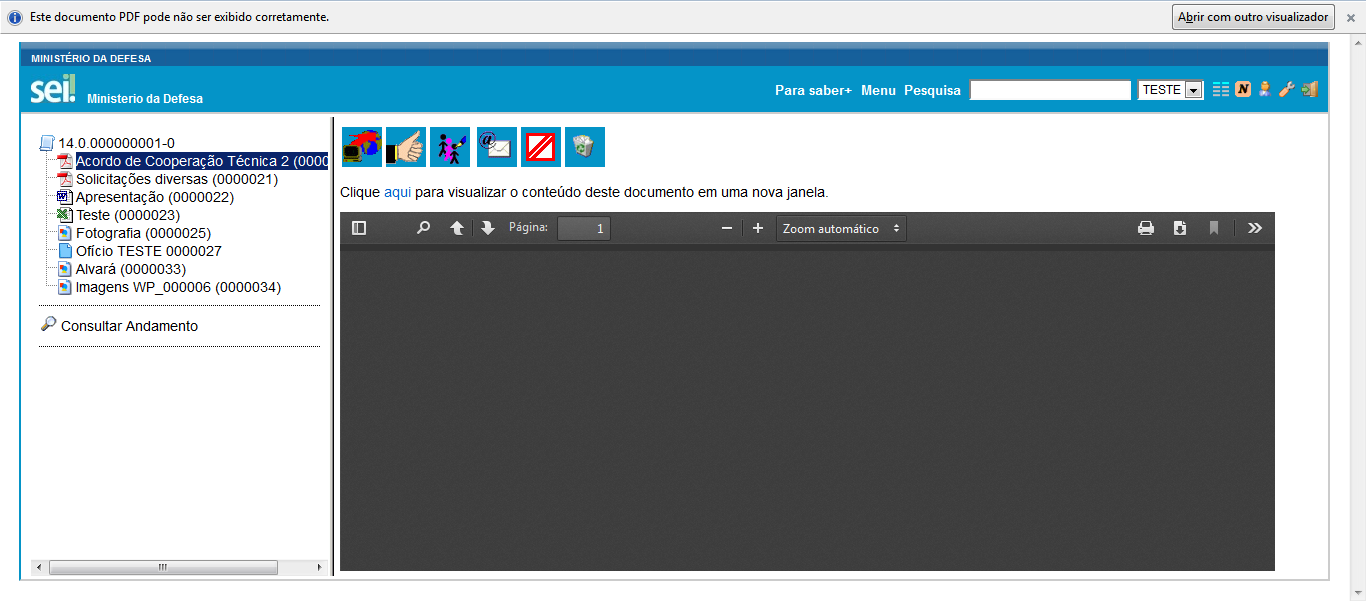This screenshot has width=1366, height=601.
Task: Open PDF viewer tools double-arrow menu
Action: coord(1255,228)
